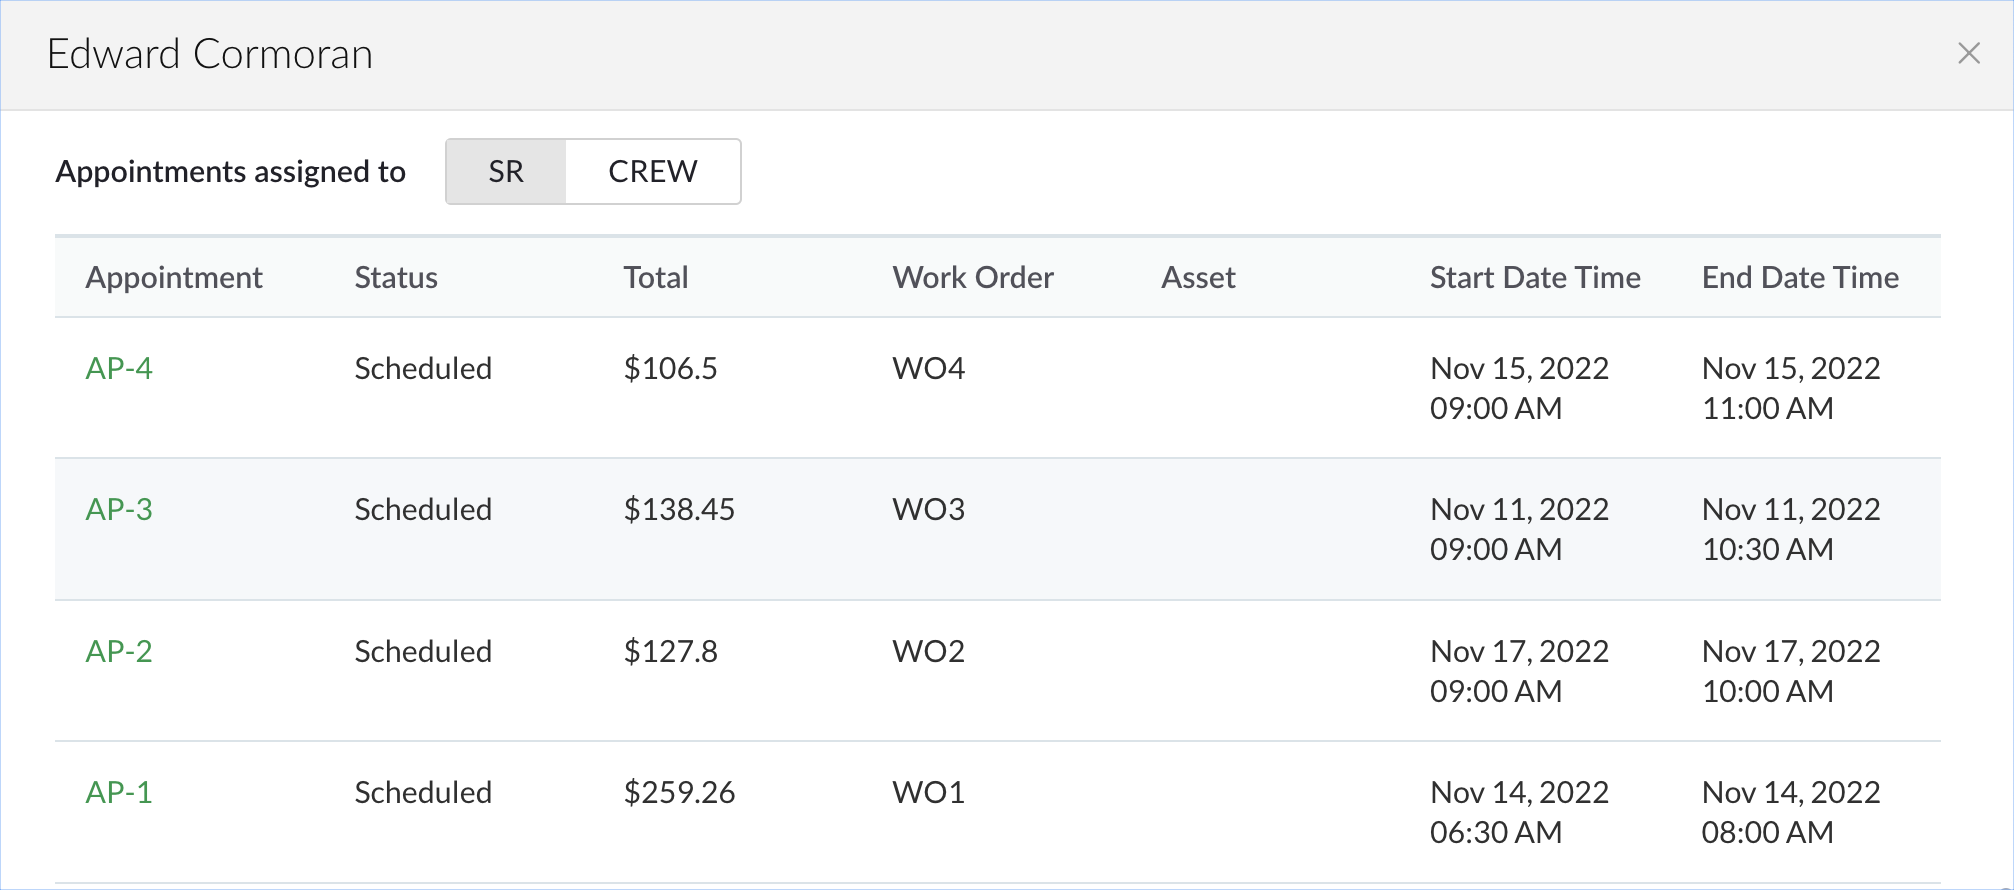Click the Edward Cormoran dialog title

click(210, 54)
